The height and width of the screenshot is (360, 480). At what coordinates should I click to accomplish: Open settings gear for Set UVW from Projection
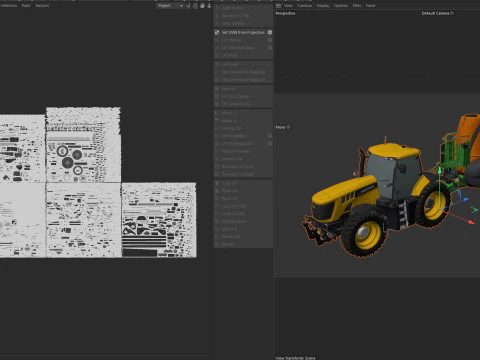coord(270,32)
